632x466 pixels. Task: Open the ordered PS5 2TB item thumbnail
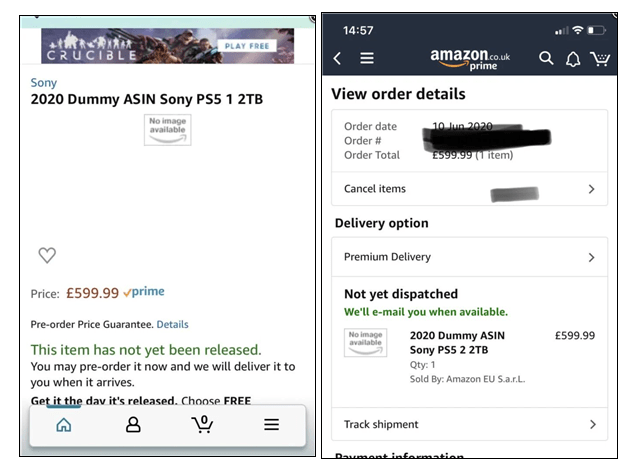coord(365,343)
